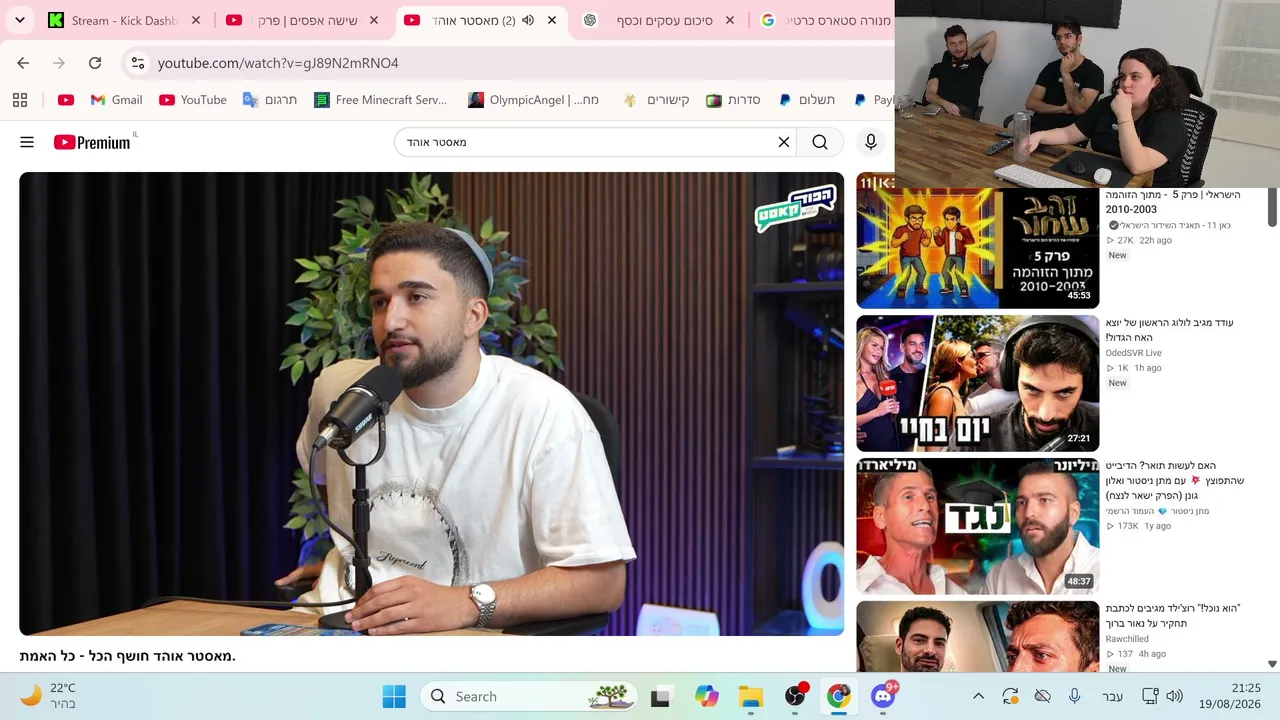This screenshot has width=1280, height=720.
Task: Click the YouTube search text field
Action: 585,142
